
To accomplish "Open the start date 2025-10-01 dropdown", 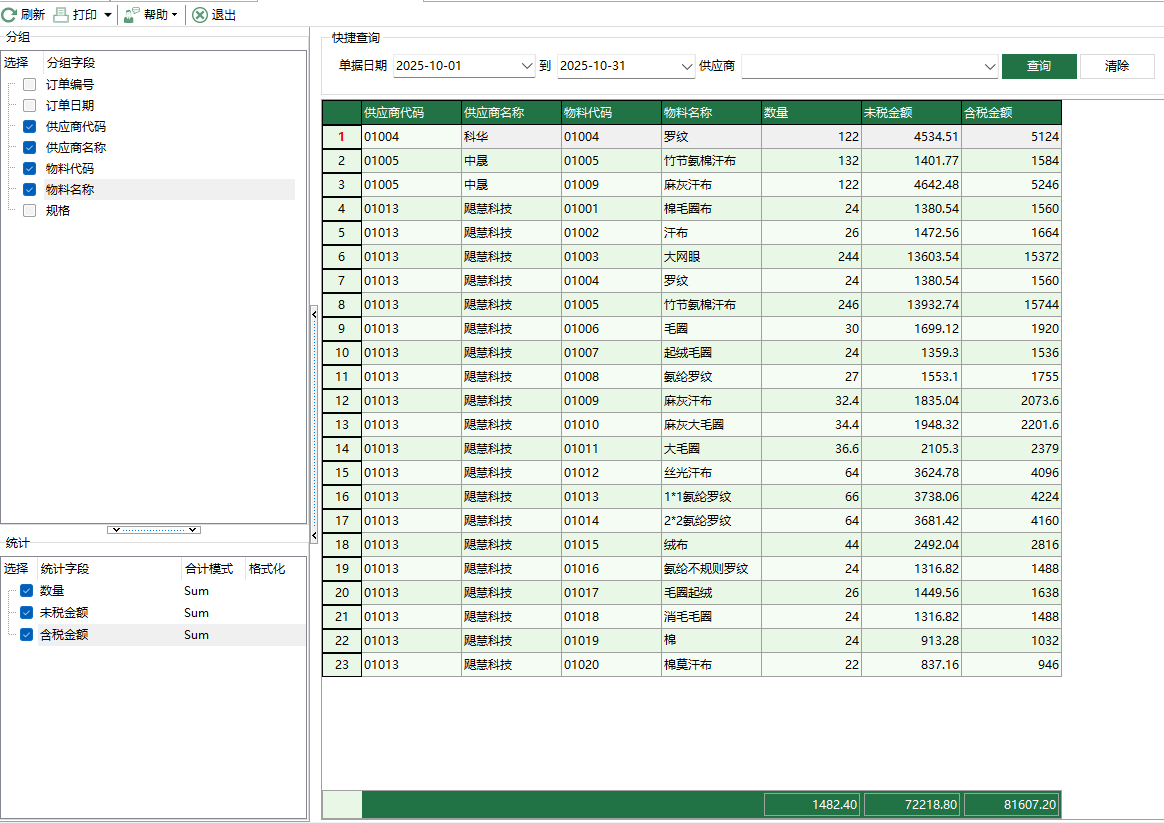I will pyautogui.click(x=528, y=66).
